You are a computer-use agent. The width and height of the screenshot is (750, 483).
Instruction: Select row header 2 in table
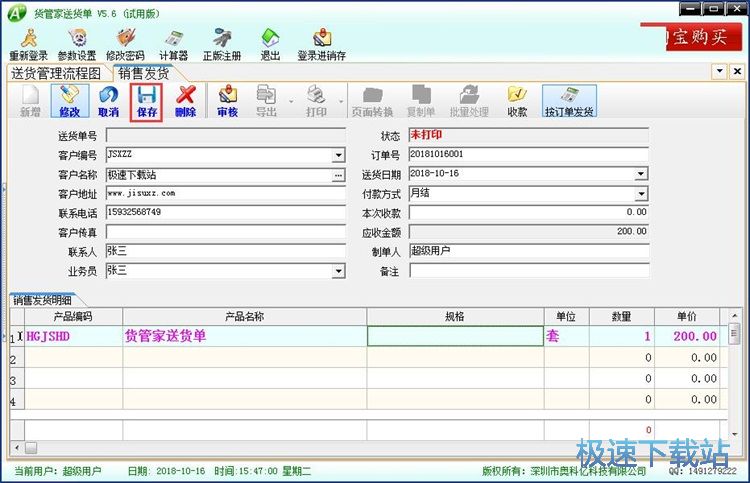tap(17, 358)
